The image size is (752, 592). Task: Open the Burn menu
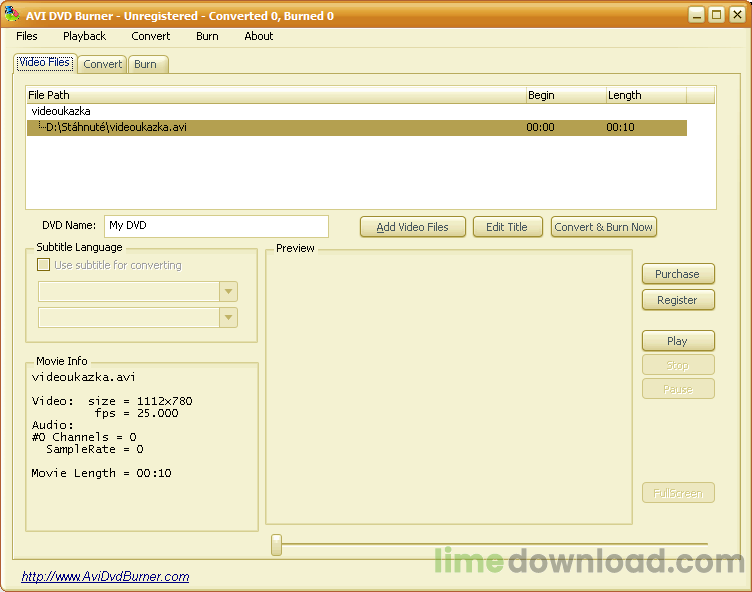coord(207,36)
